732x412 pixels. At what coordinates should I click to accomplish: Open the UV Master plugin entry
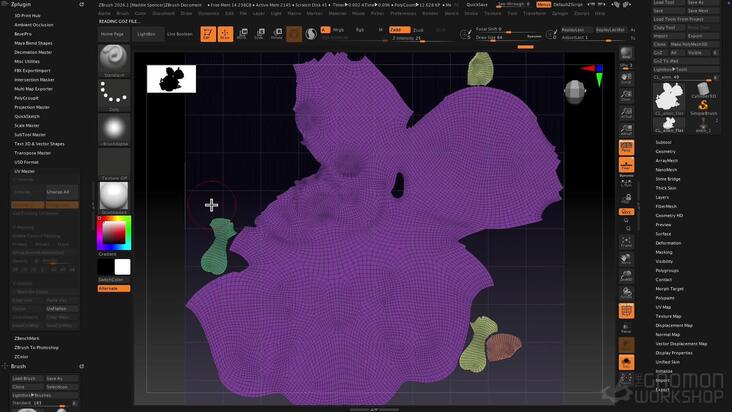coord(24,171)
